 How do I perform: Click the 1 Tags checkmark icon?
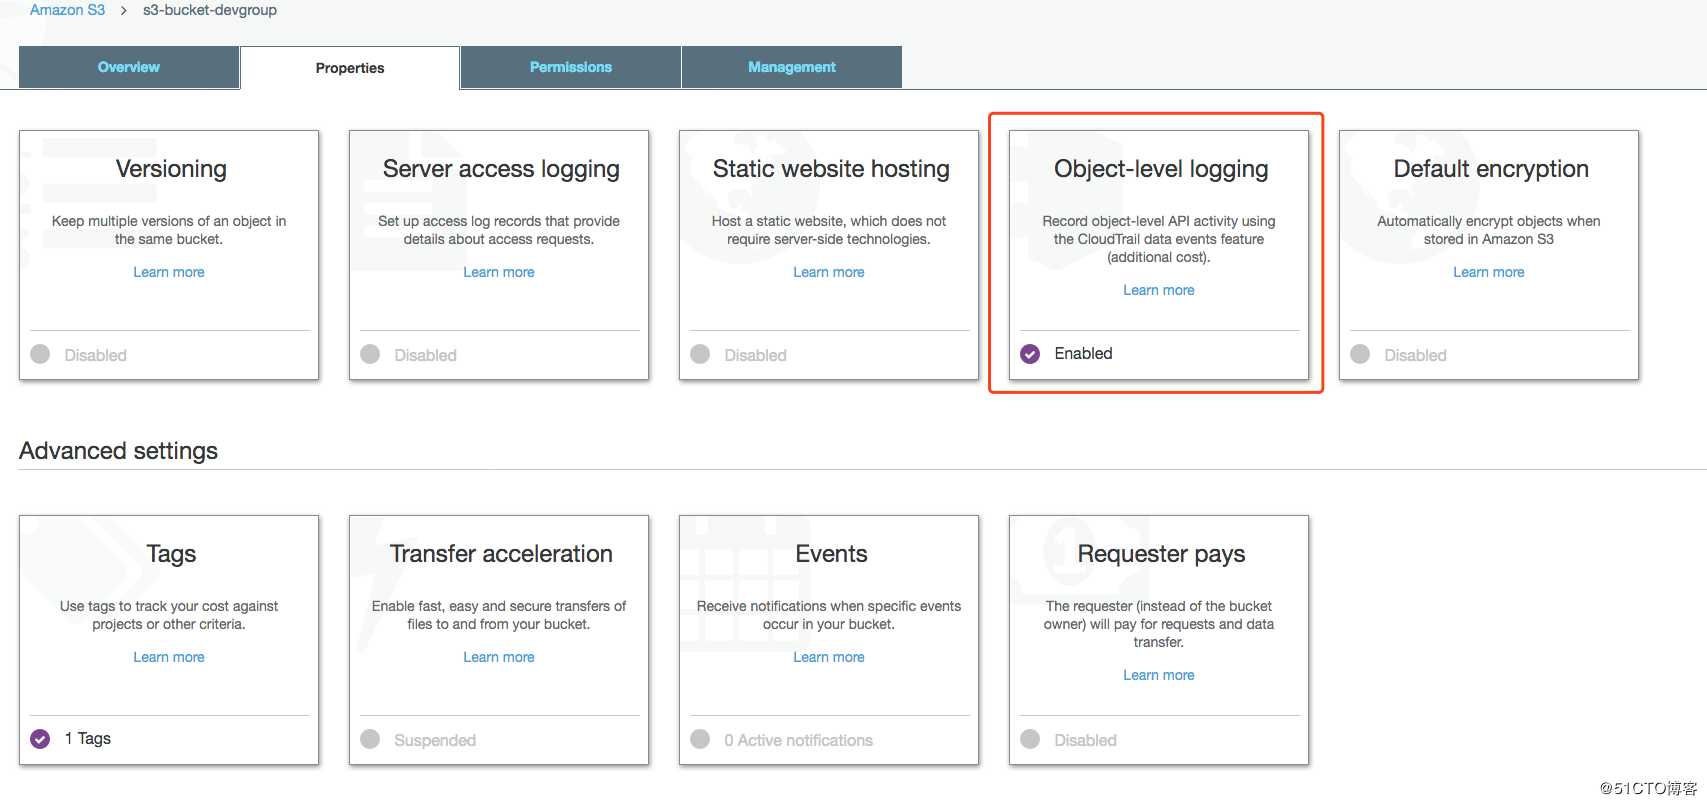pyautogui.click(x=40, y=739)
